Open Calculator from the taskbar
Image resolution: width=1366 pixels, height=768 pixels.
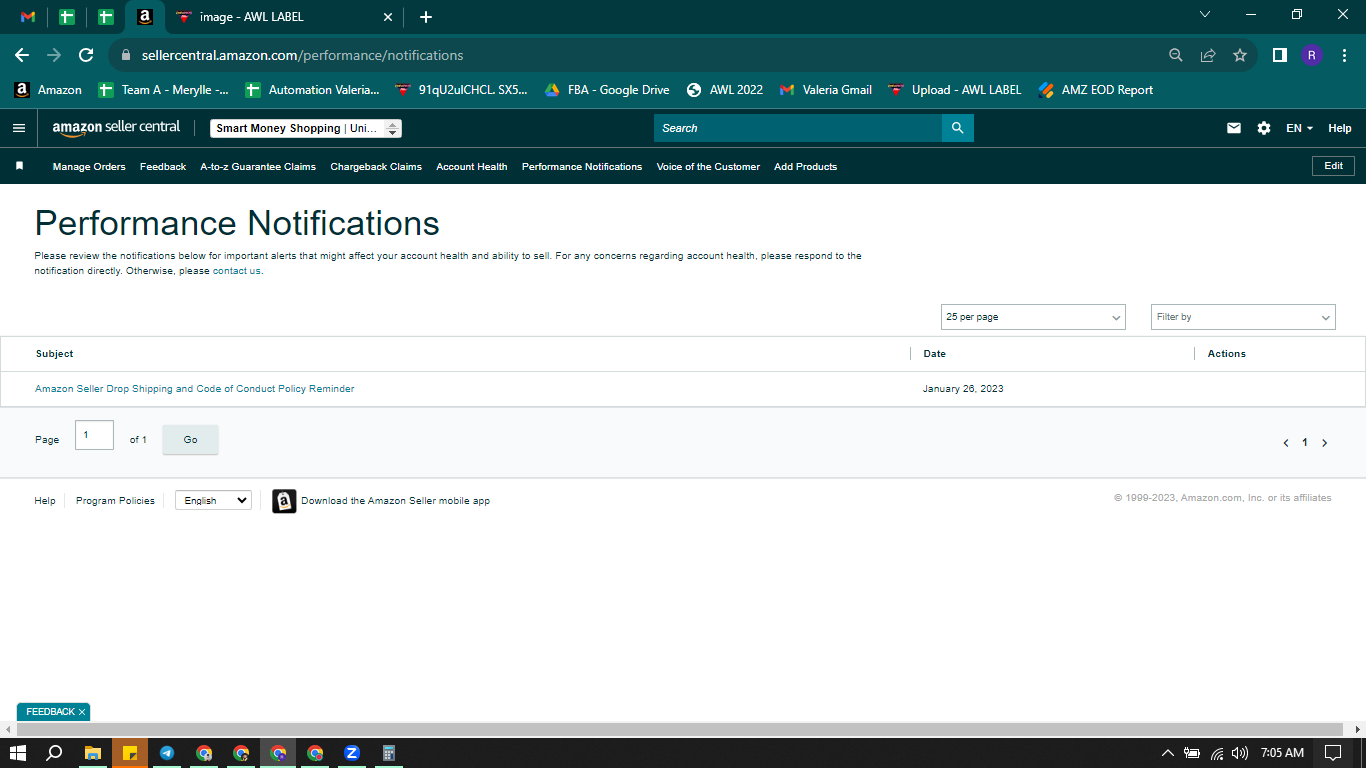389,753
